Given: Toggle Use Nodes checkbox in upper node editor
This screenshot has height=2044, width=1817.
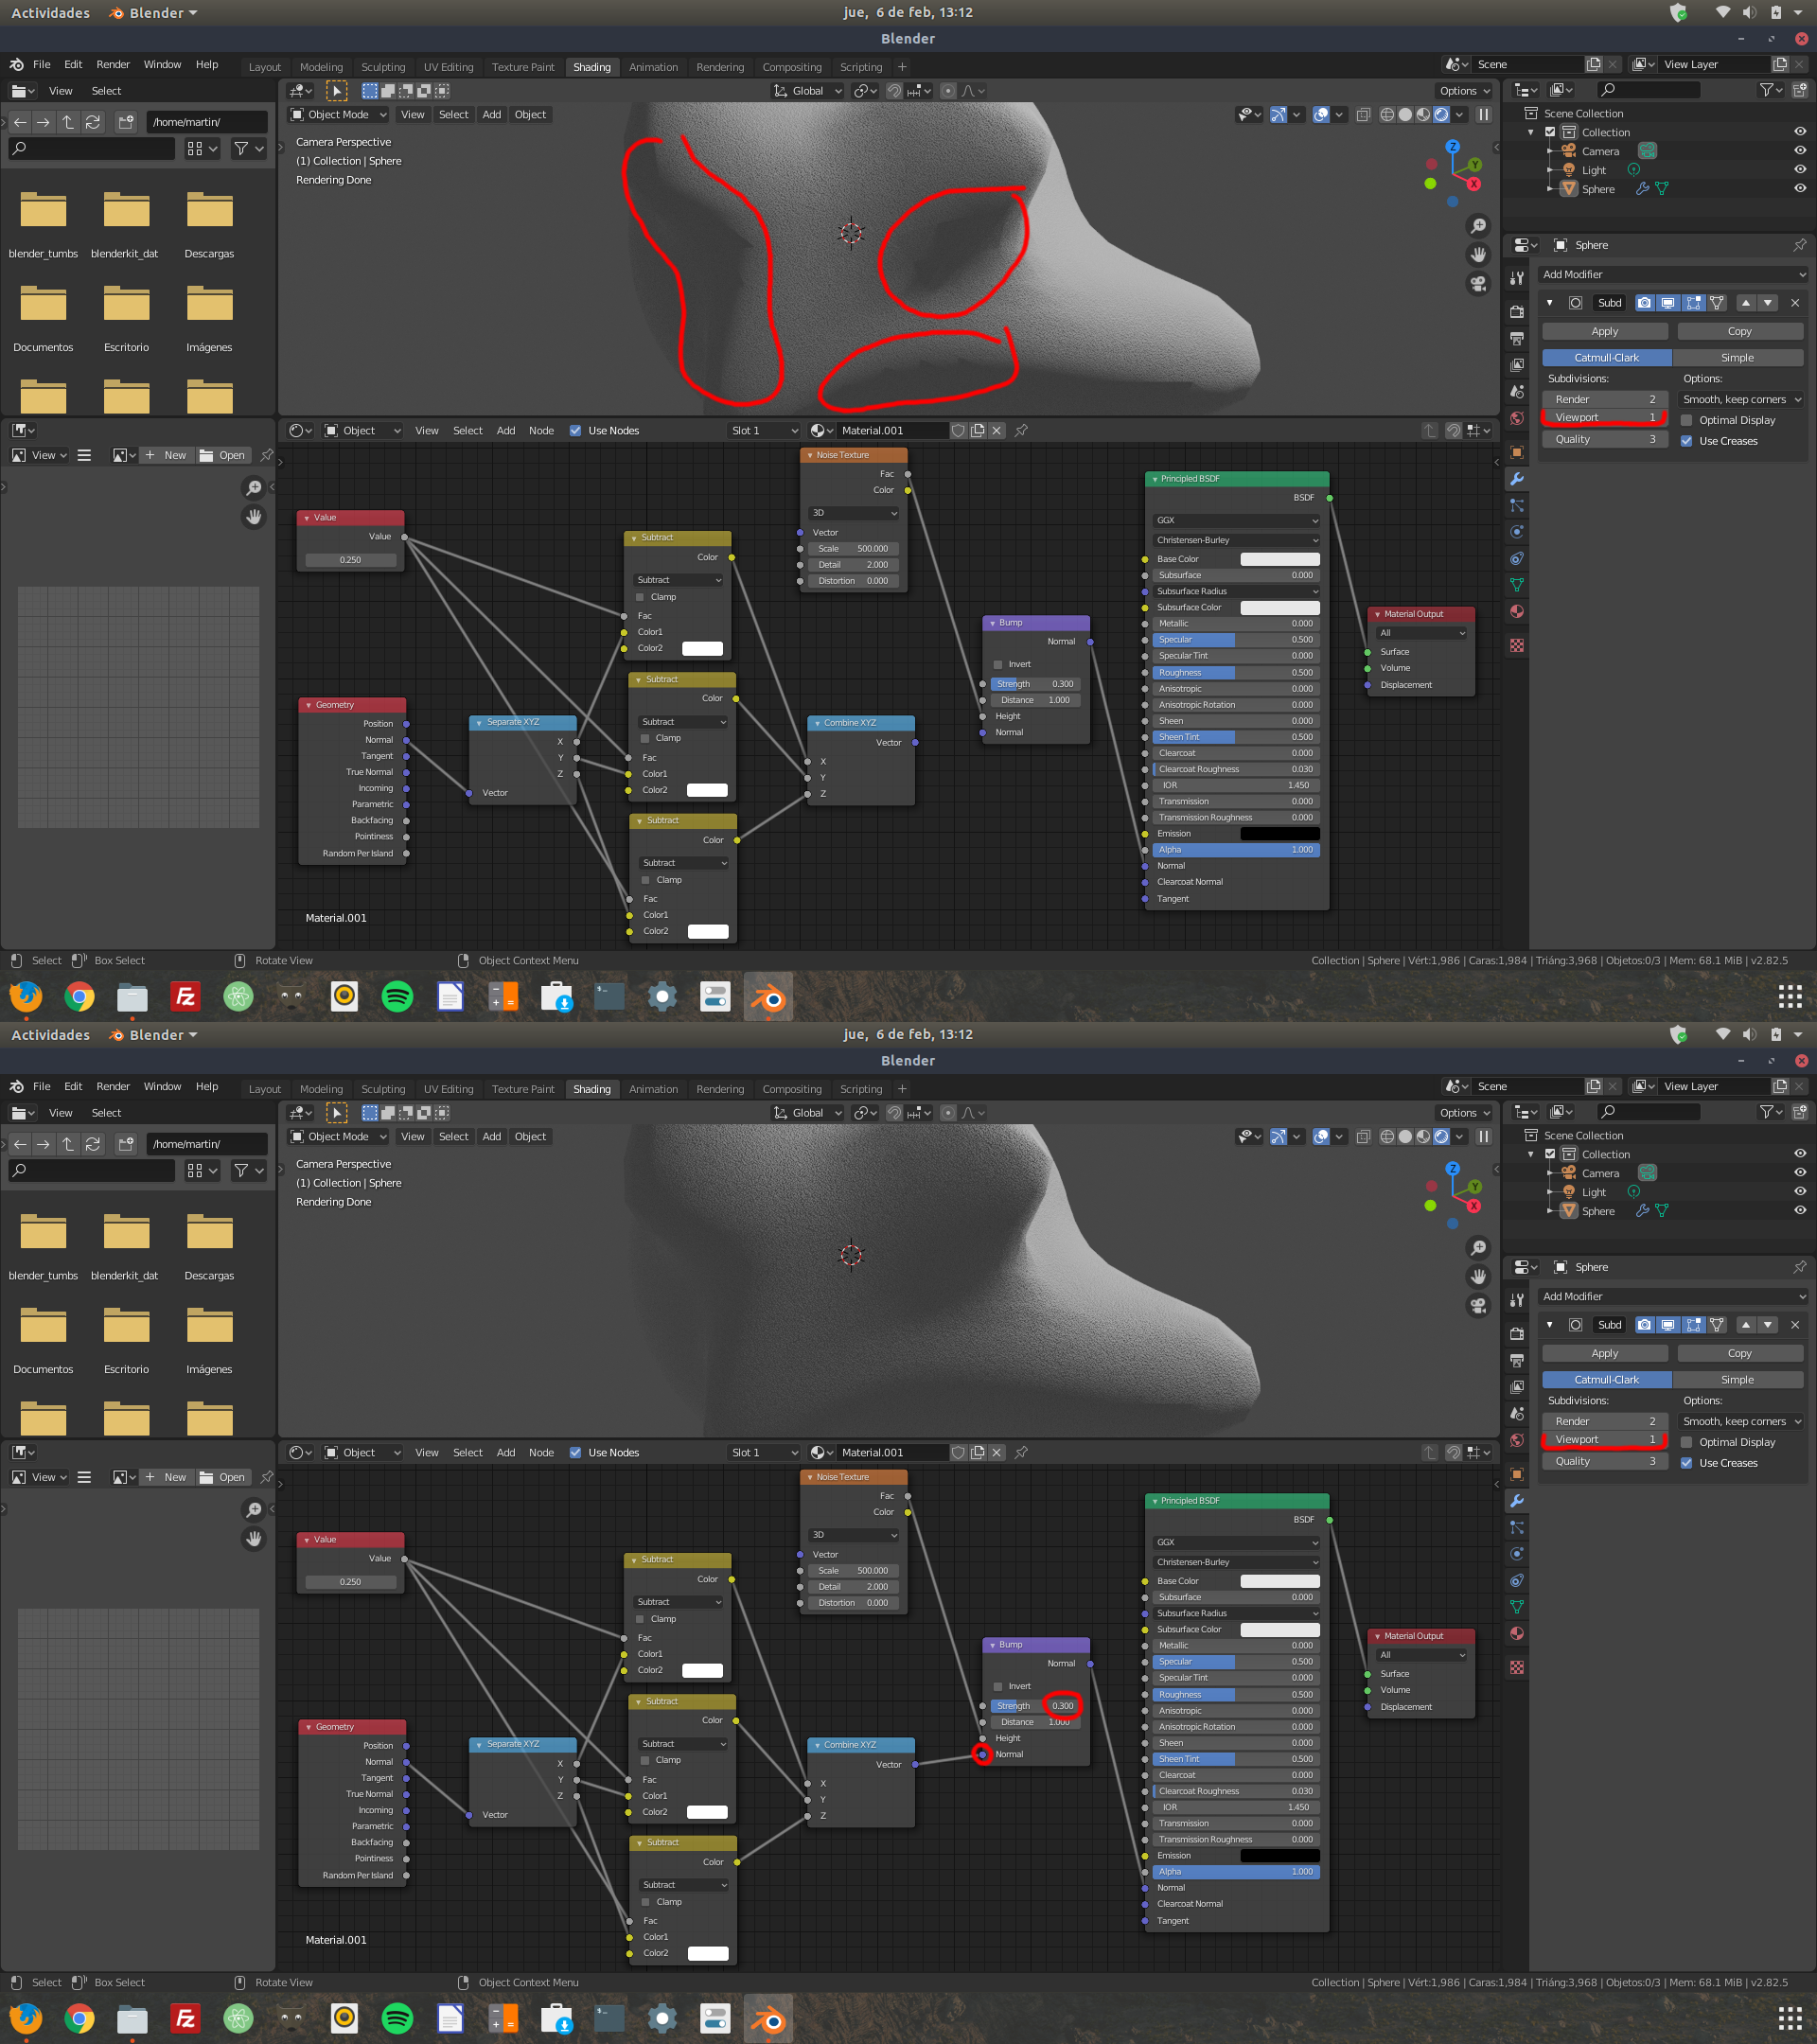Looking at the screenshot, I should click(575, 431).
